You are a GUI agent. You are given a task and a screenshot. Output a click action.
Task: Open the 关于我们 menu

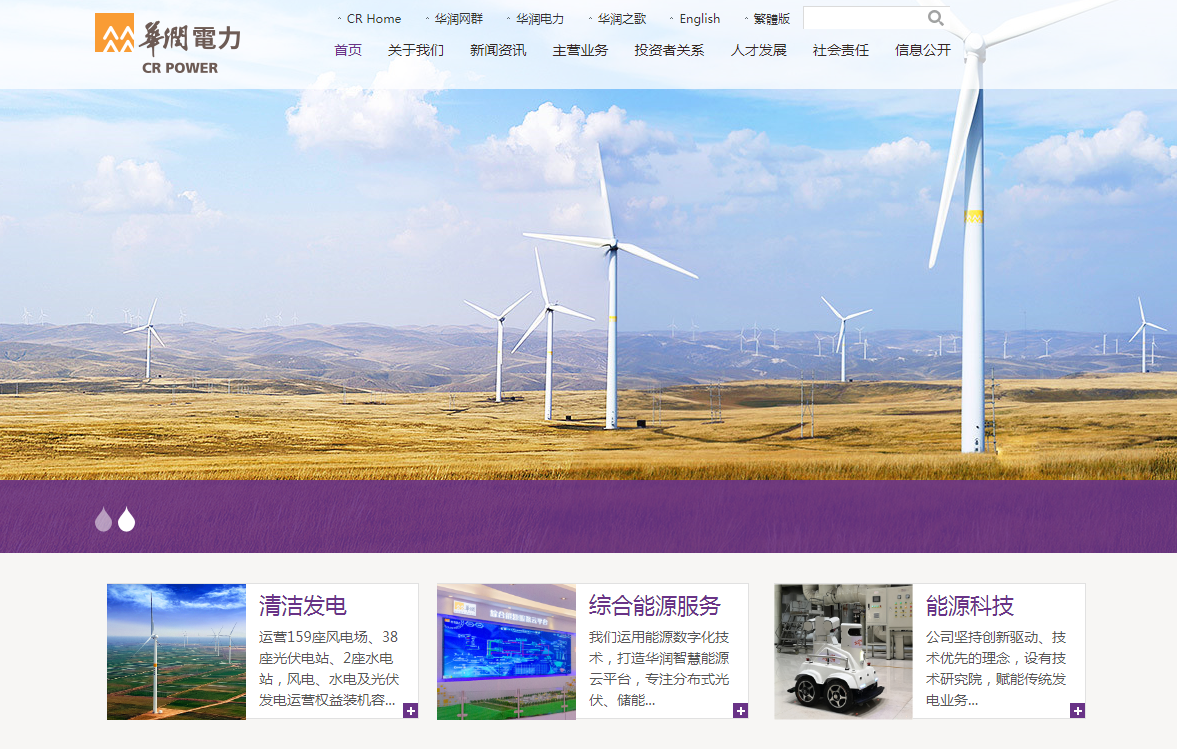point(416,50)
